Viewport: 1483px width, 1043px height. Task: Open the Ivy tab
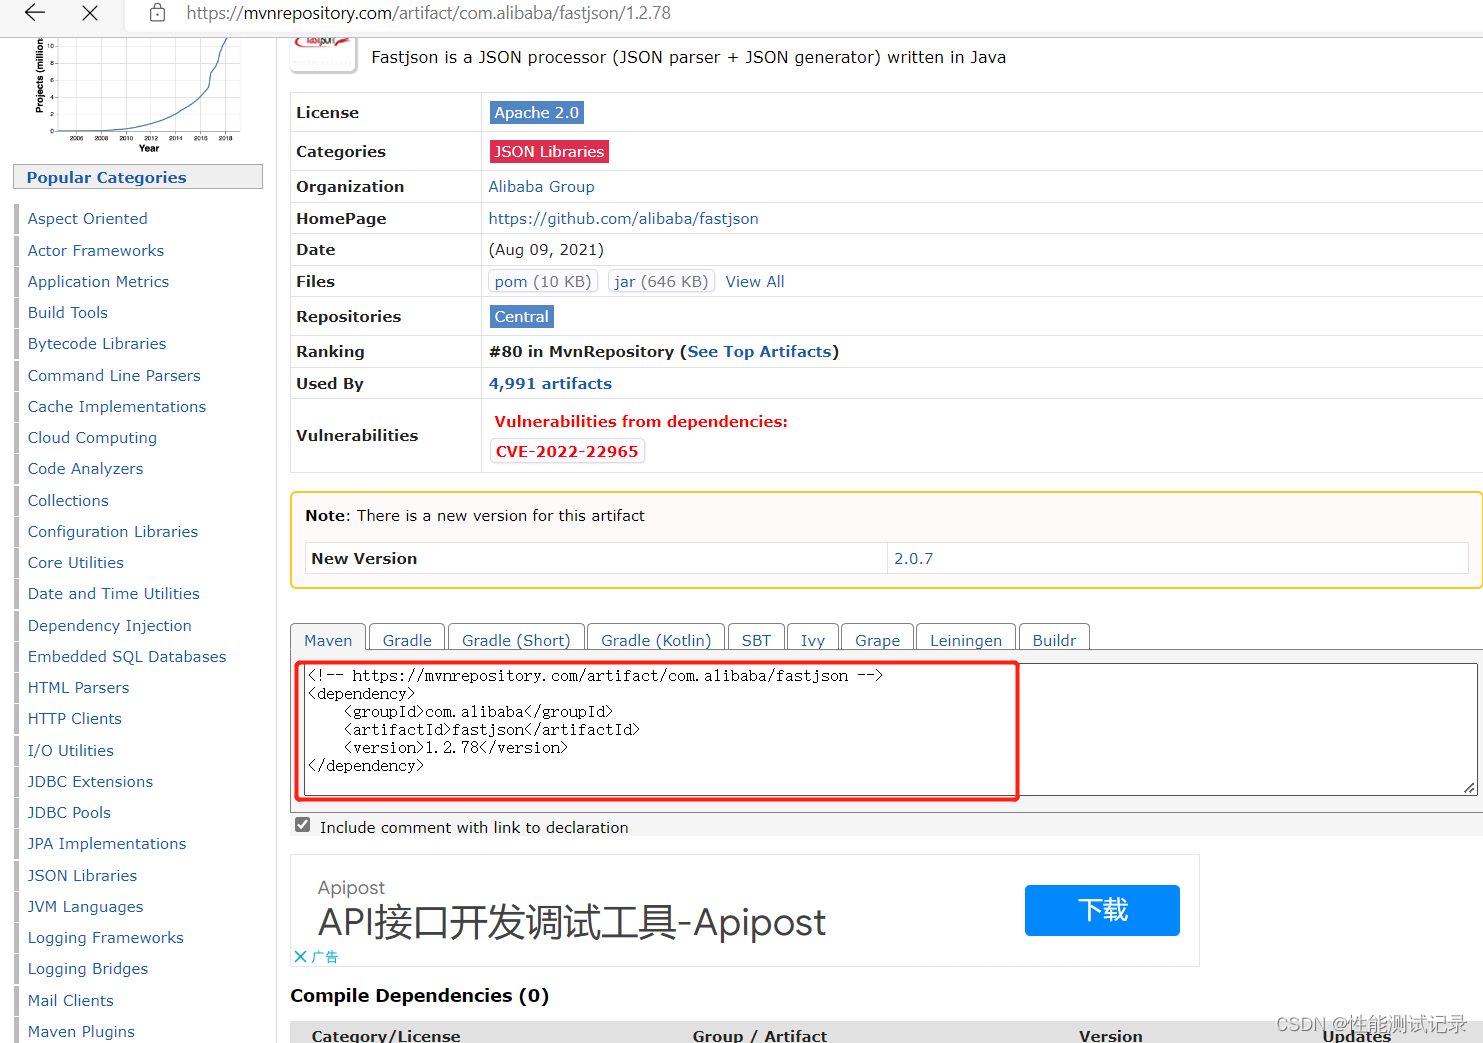coord(813,640)
